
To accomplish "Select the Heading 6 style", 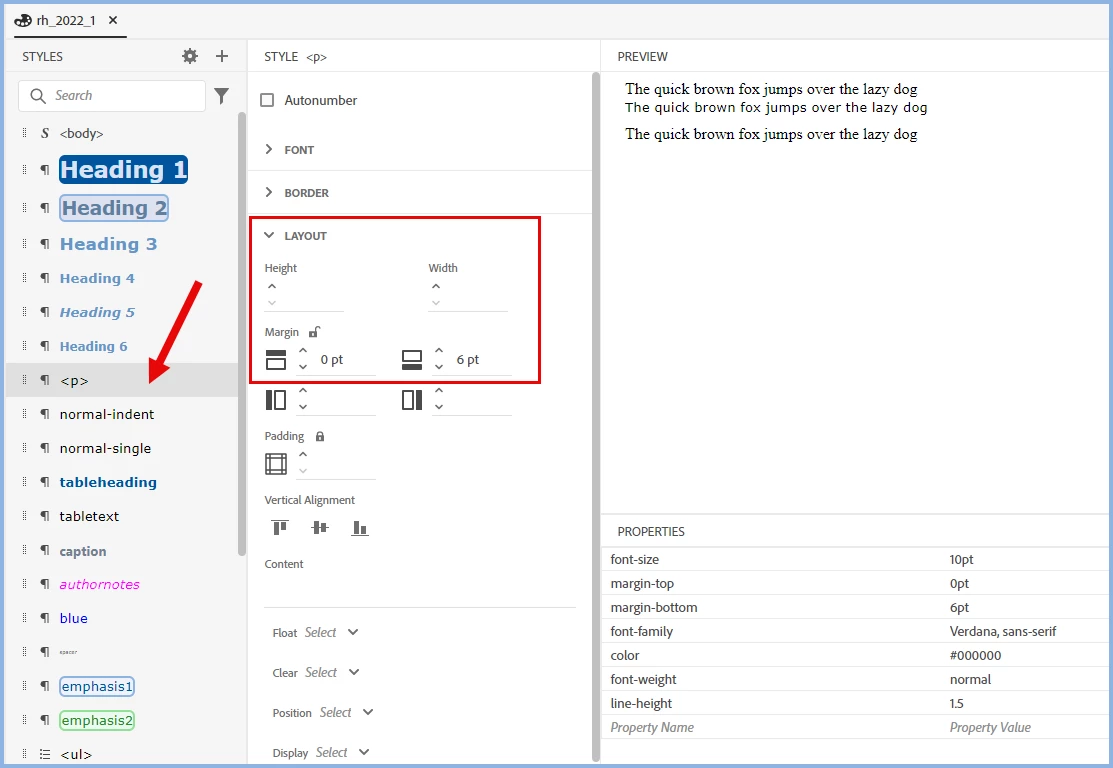I will (94, 346).
